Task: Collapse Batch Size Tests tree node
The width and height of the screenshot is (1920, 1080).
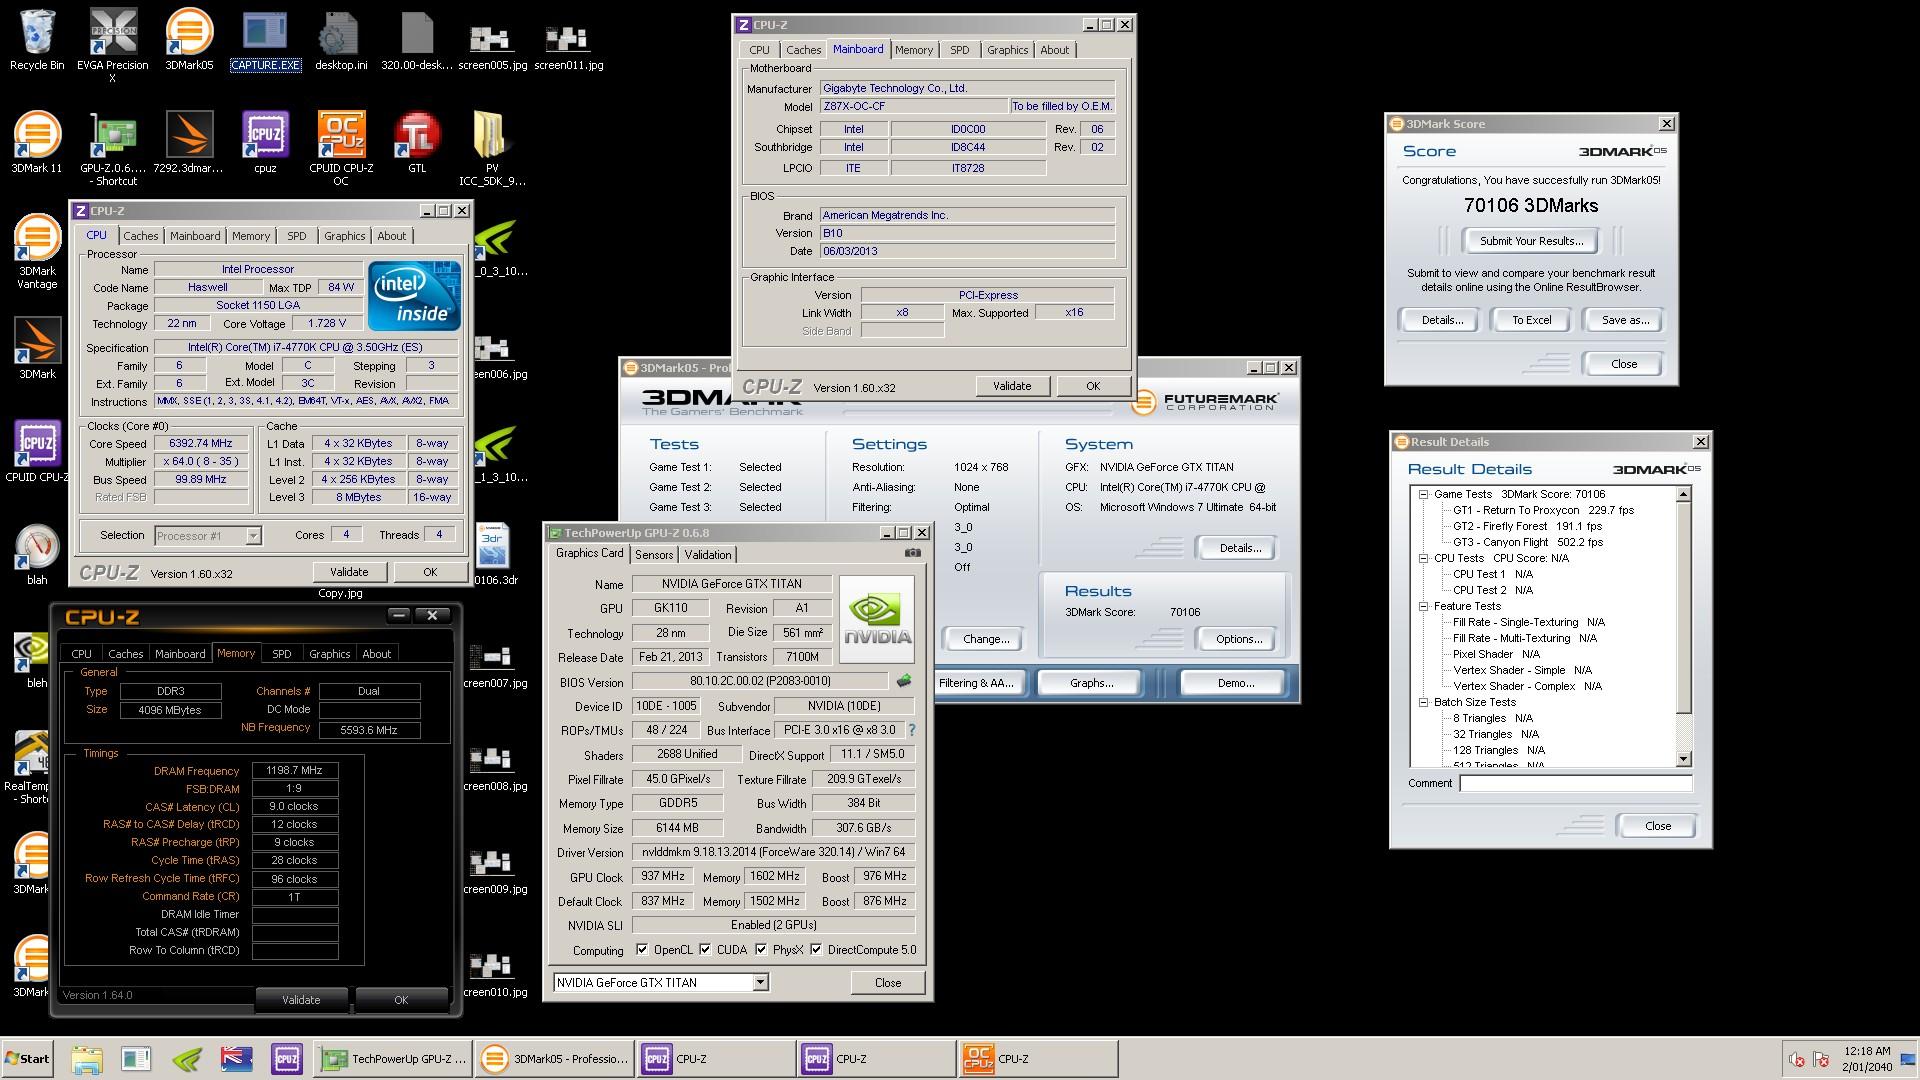Action: [1423, 702]
